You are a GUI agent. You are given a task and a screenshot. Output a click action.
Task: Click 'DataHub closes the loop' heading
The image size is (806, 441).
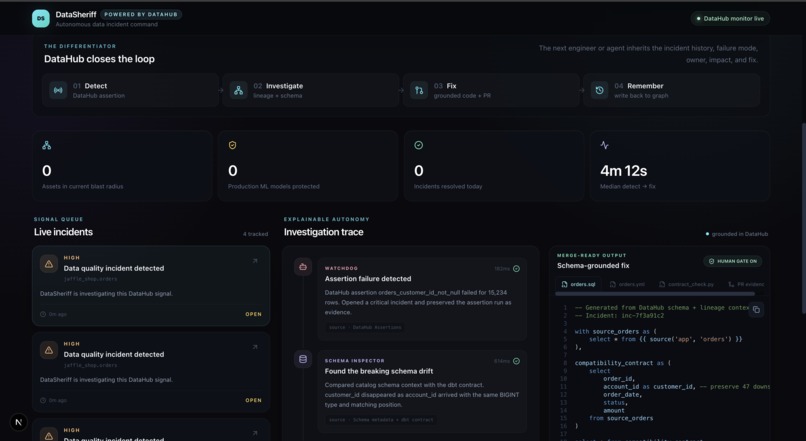[99, 59]
